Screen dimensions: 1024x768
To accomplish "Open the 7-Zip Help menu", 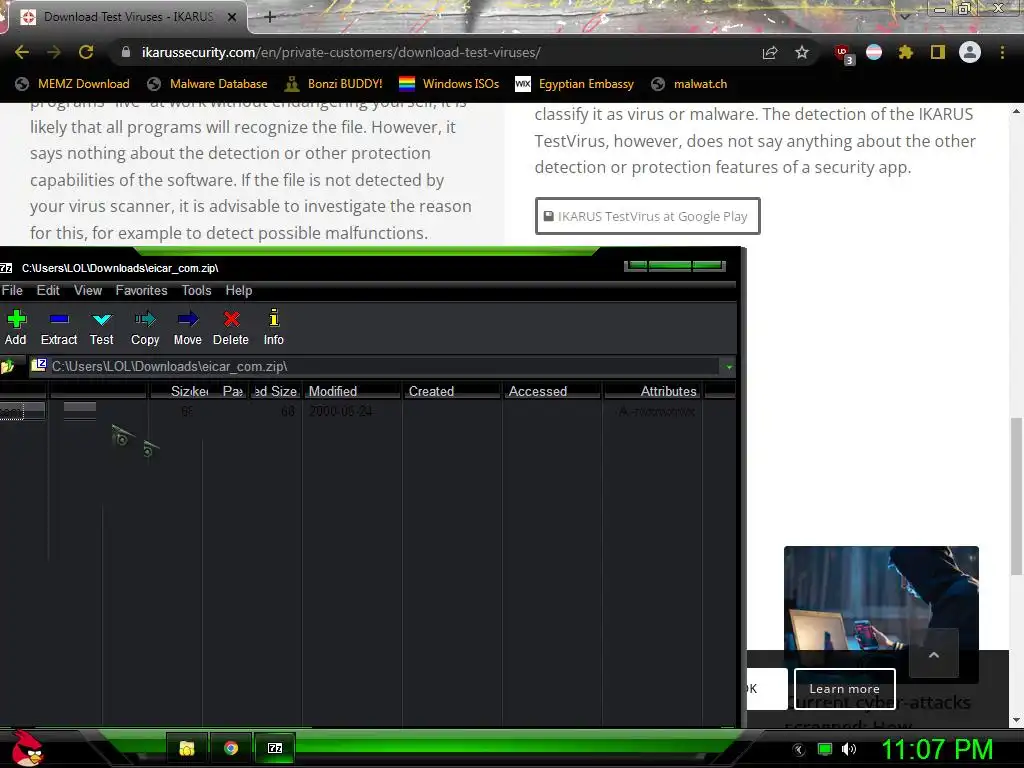I will (238, 291).
